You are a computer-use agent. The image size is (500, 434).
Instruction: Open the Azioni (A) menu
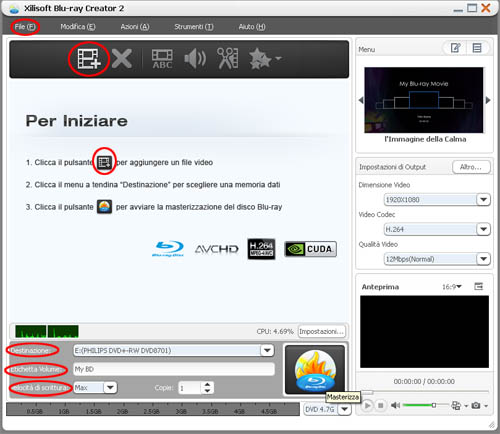pyautogui.click(x=135, y=27)
